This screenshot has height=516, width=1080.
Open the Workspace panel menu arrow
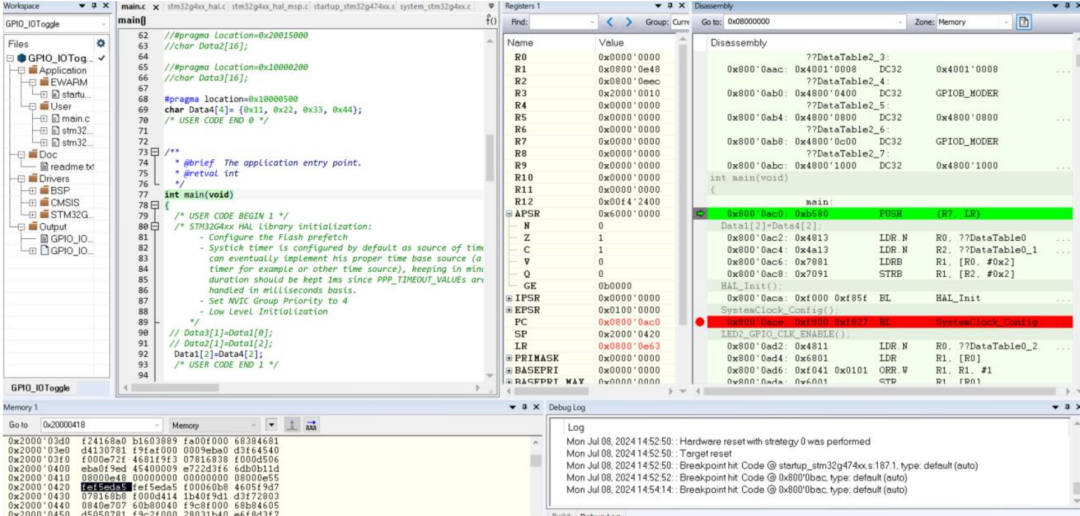pyautogui.click(x=83, y=6)
